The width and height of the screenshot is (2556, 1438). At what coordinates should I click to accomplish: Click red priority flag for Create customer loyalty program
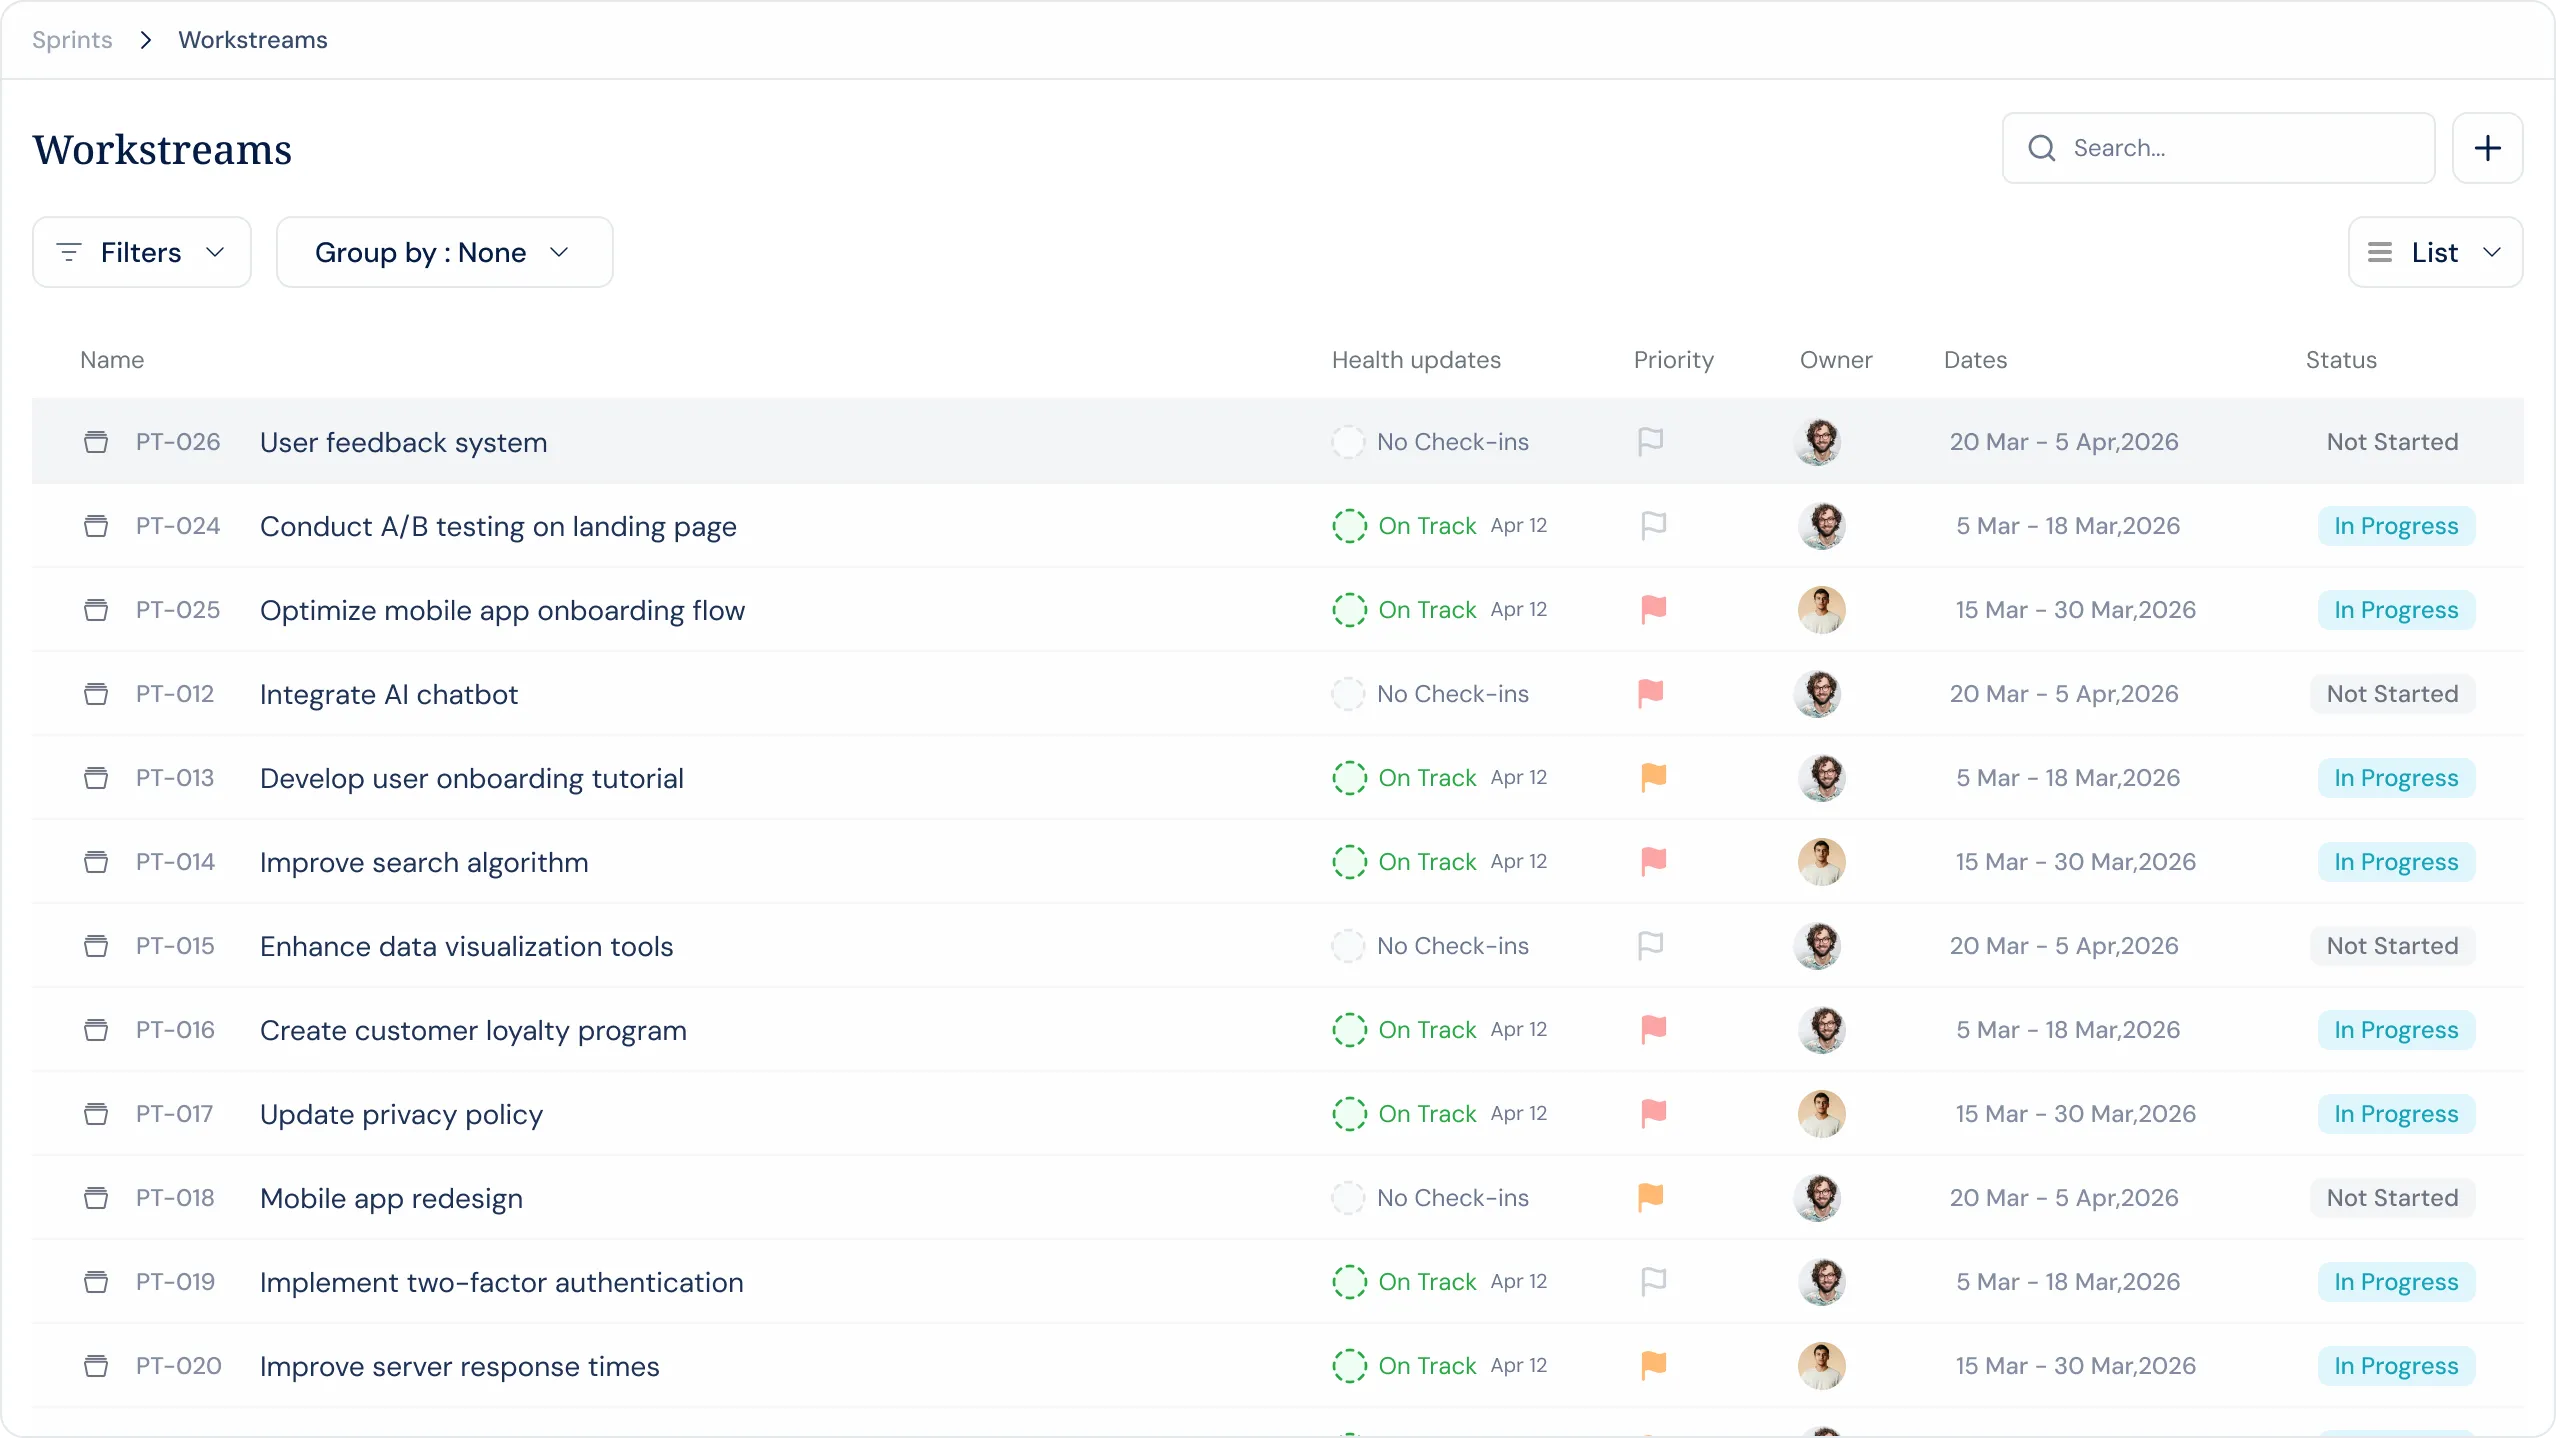click(x=1654, y=1029)
